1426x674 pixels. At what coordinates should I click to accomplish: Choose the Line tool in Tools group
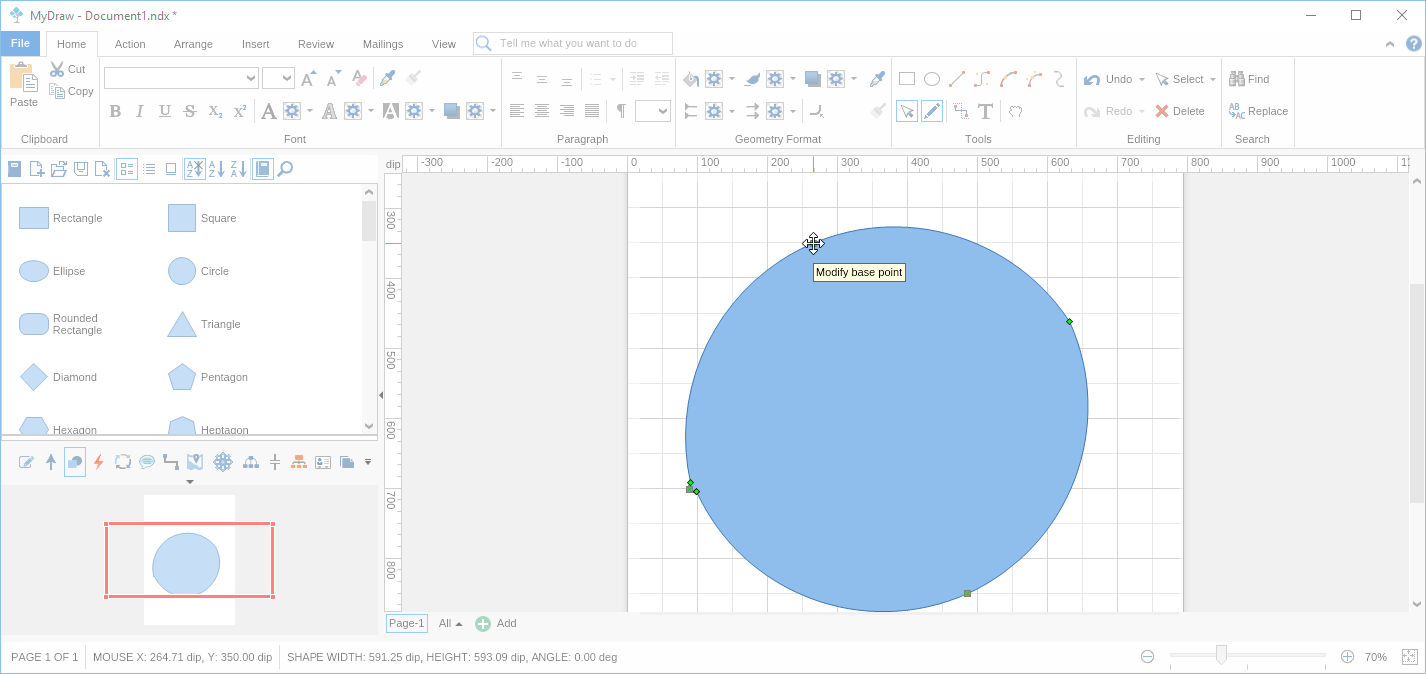click(957, 79)
